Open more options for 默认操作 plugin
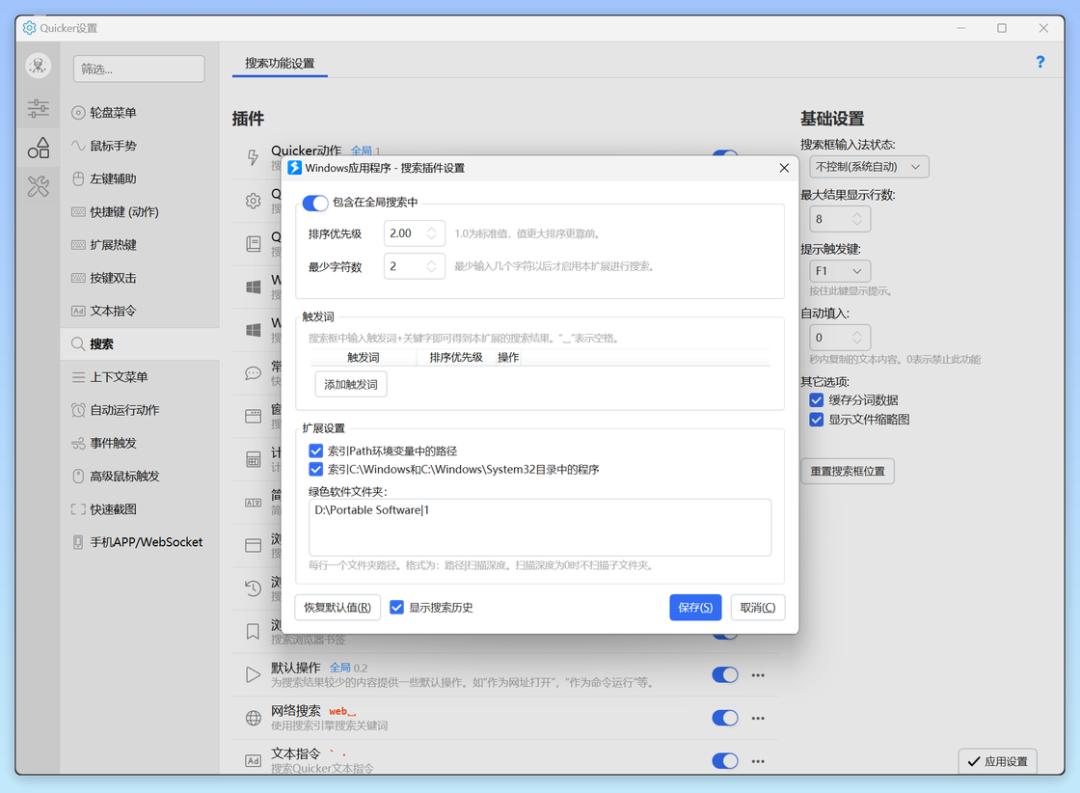Image resolution: width=1080 pixels, height=793 pixels. point(758,675)
